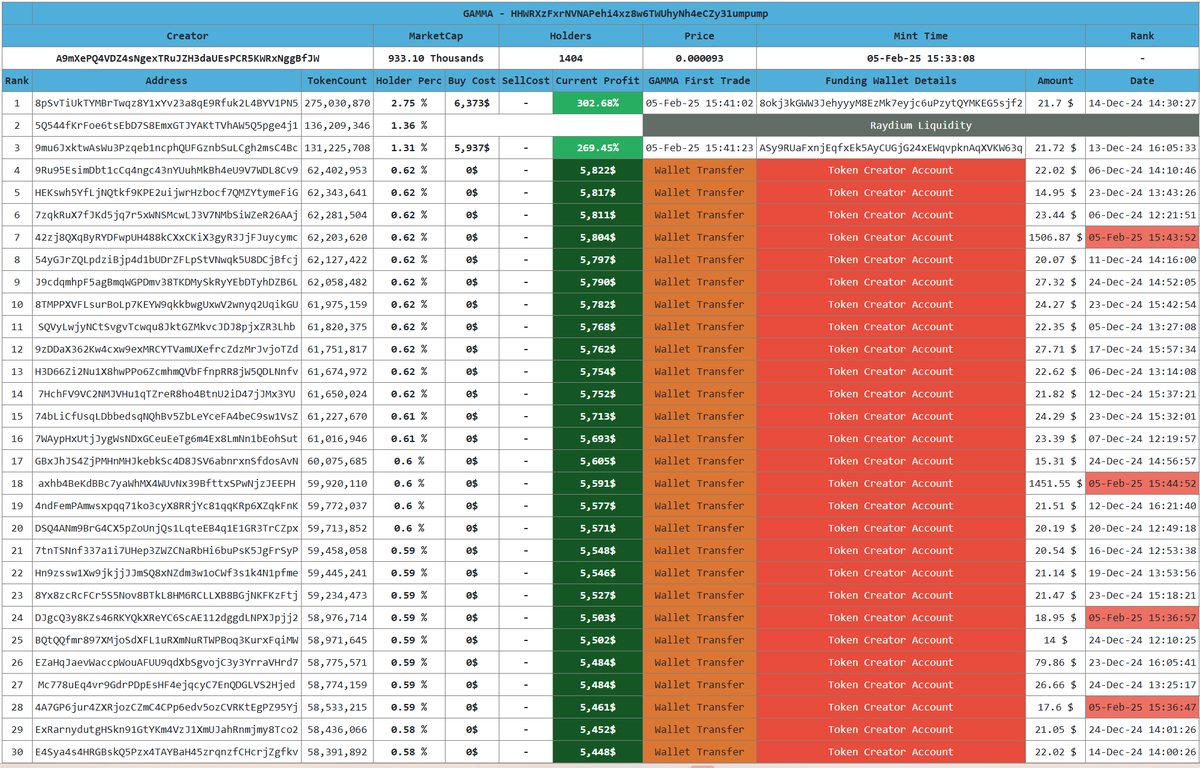
Task: Click the 'Current Profit' column header
Action: (x=598, y=81)
